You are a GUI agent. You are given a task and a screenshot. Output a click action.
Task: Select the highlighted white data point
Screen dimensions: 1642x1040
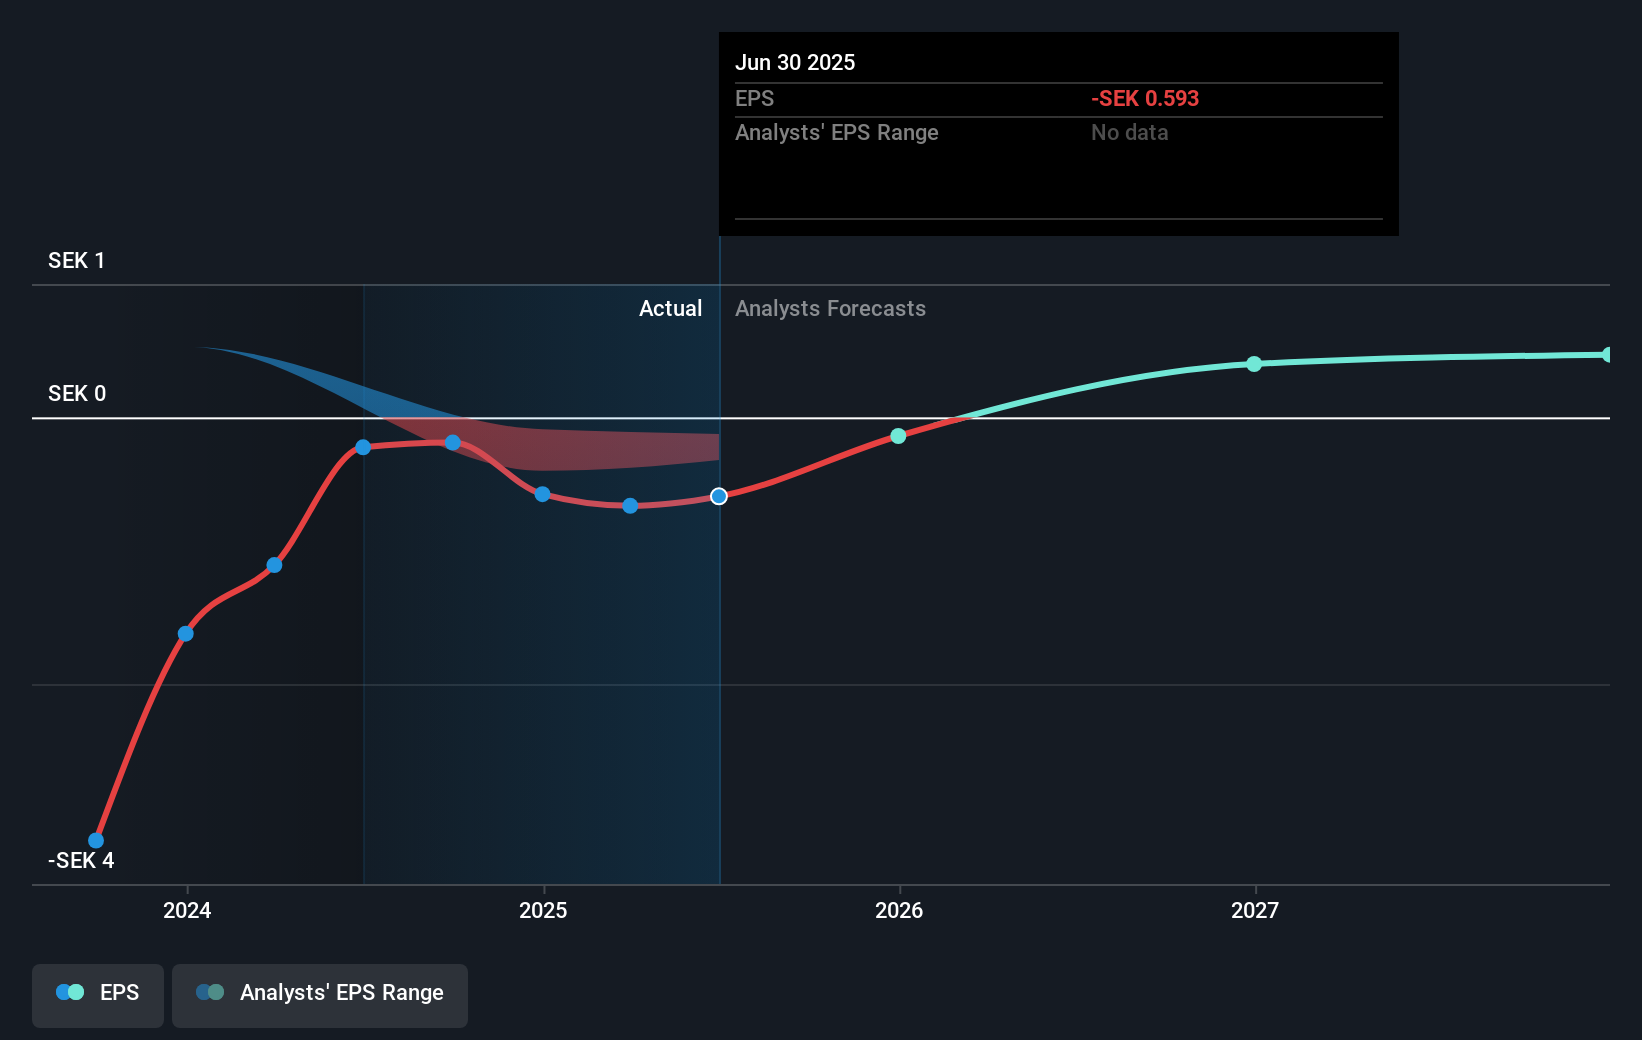(718, 495)
